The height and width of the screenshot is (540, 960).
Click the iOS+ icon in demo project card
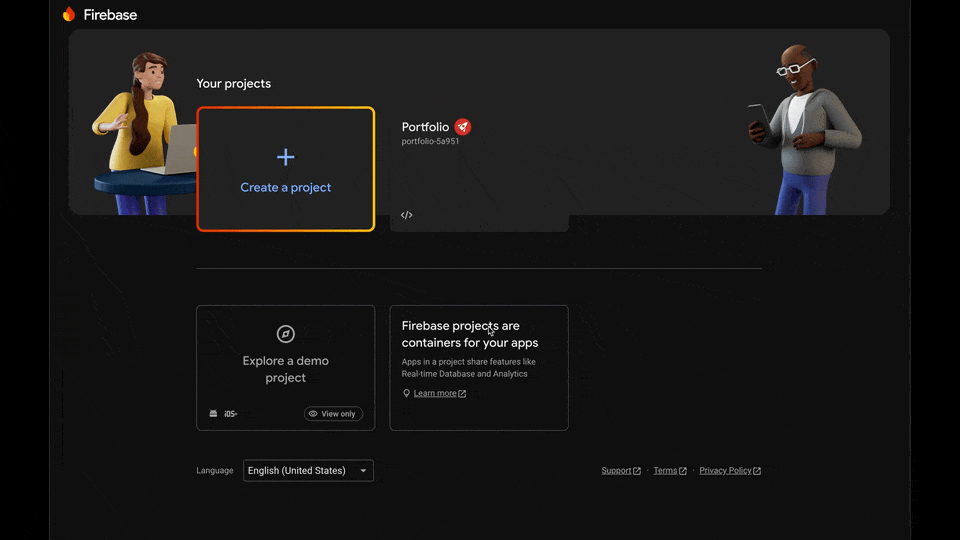coord(230,414)
